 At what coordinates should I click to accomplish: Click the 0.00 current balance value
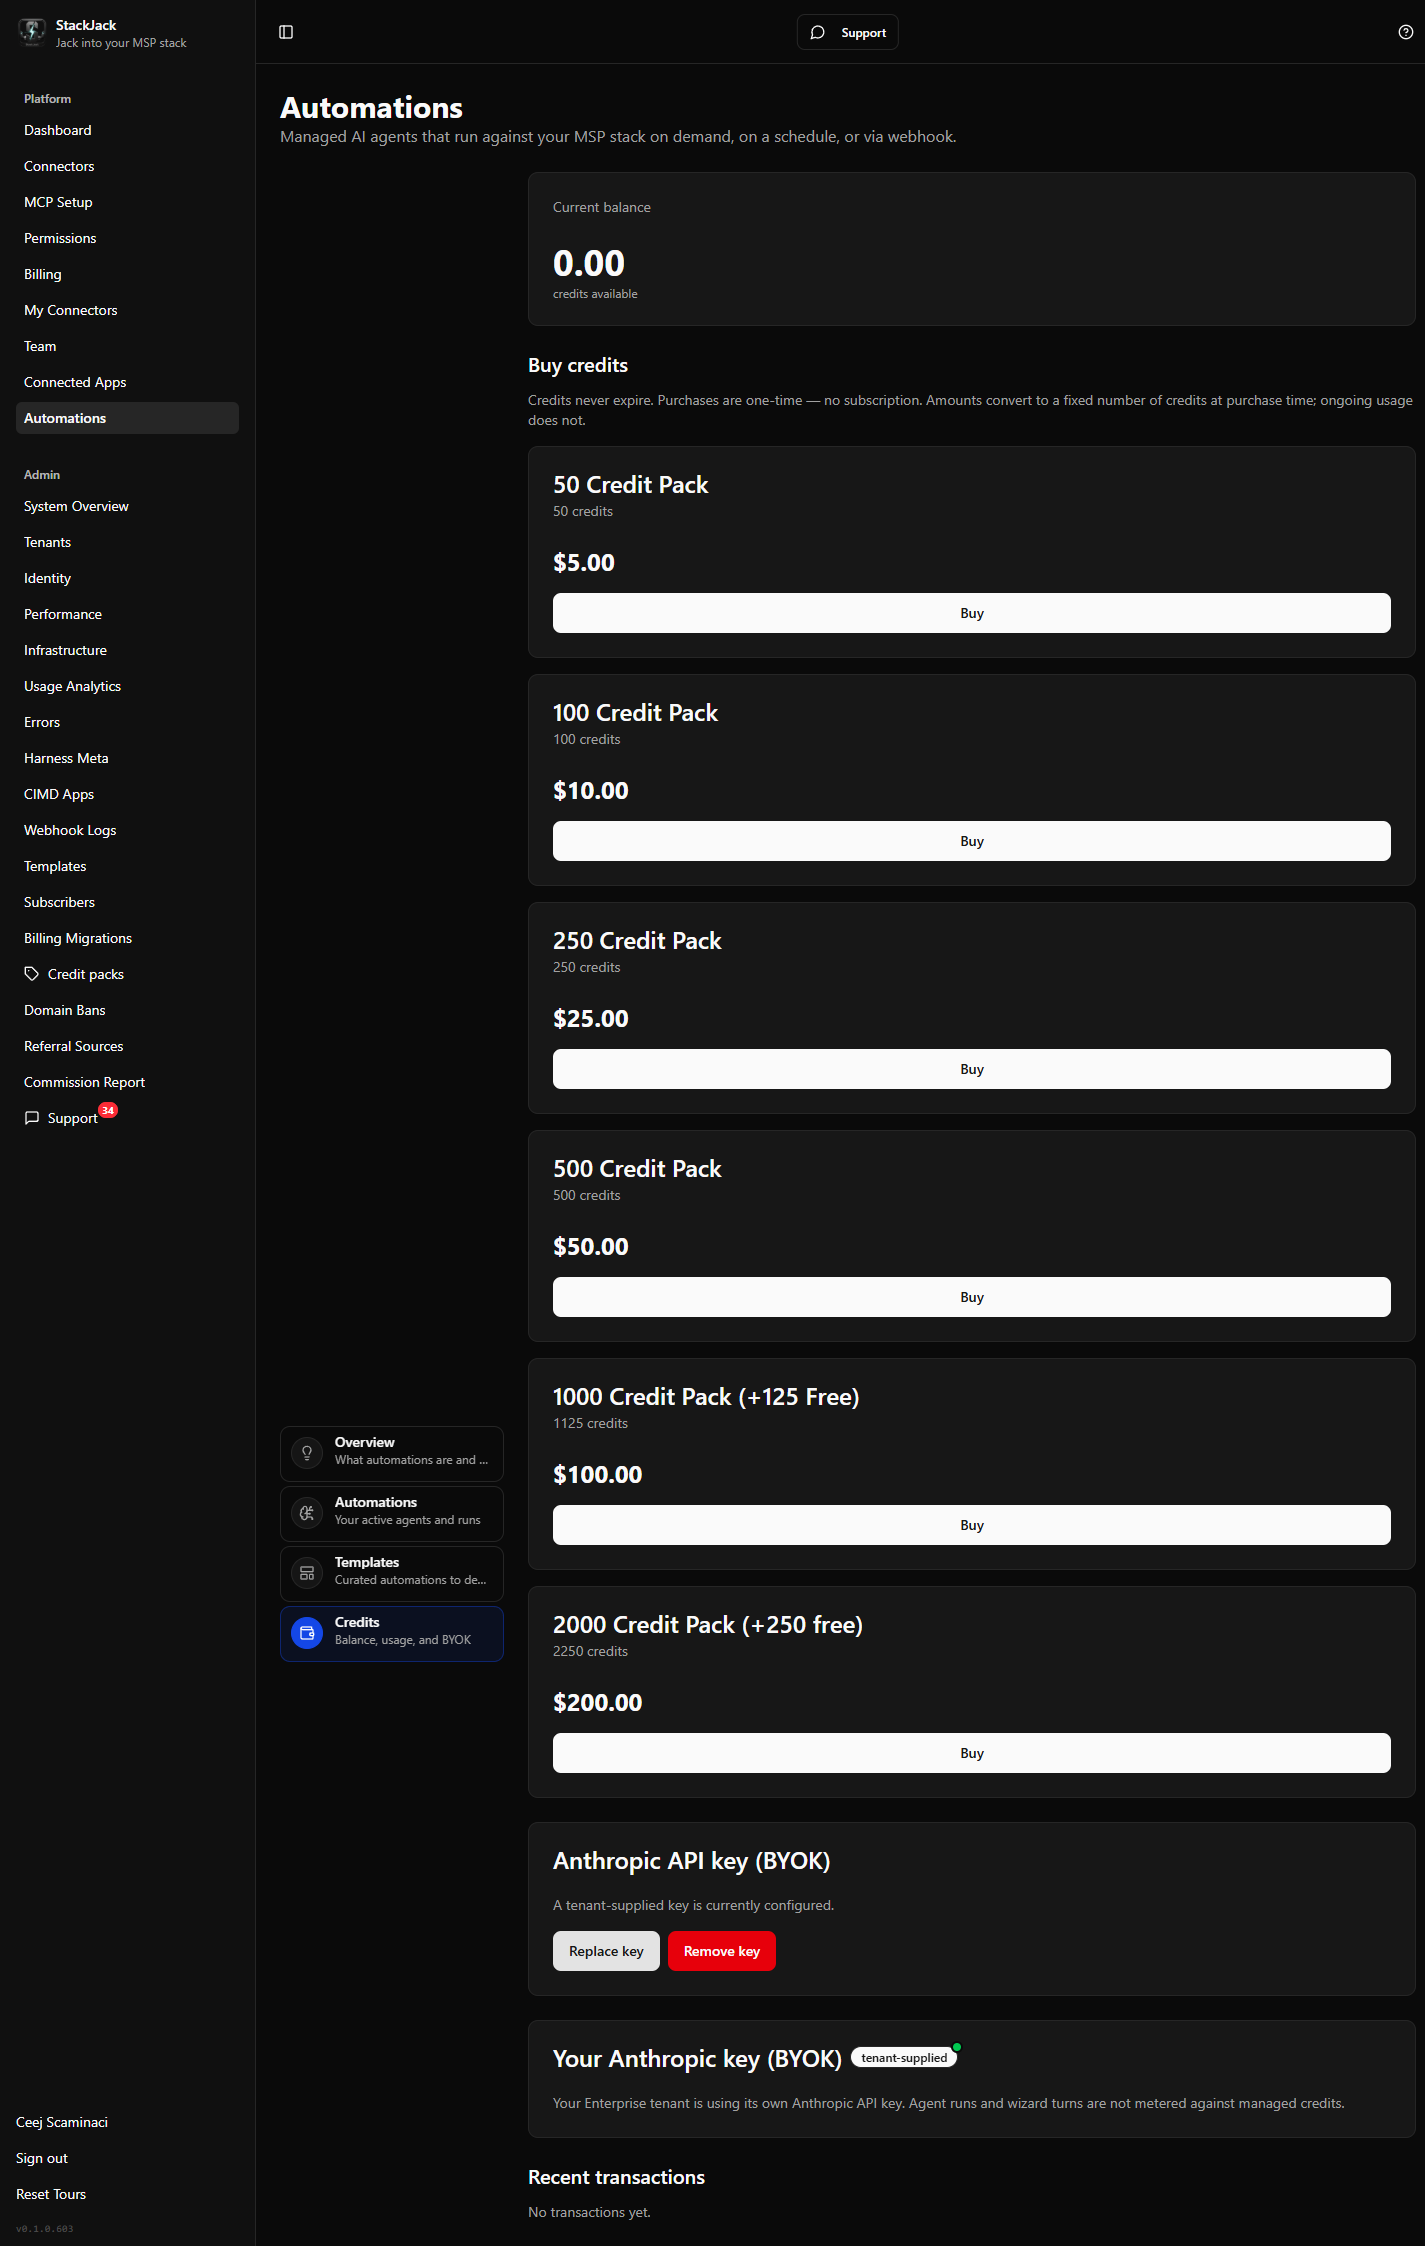[589, 263]
